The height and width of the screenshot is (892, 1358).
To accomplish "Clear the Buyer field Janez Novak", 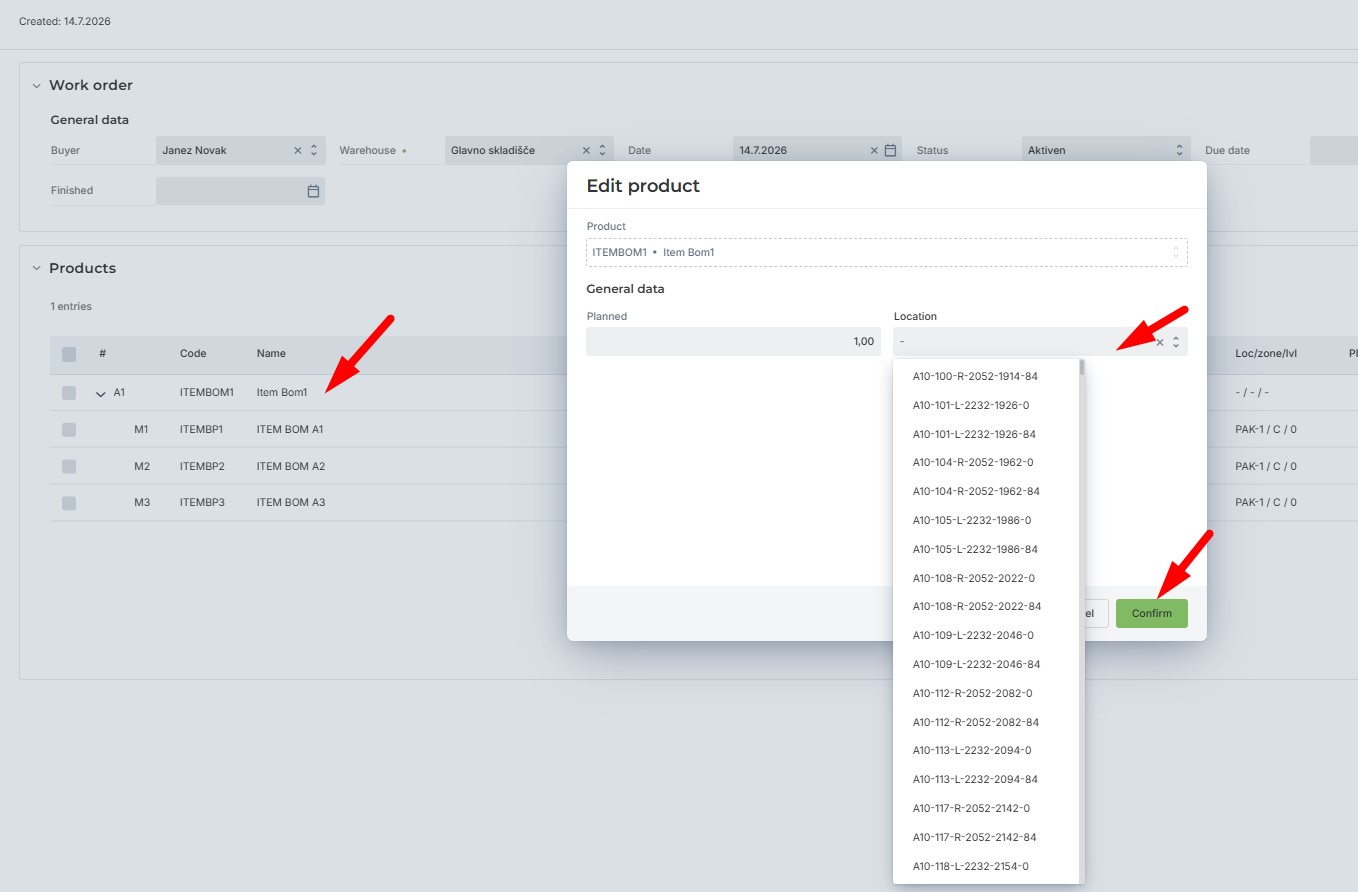I will click(297, 150).
